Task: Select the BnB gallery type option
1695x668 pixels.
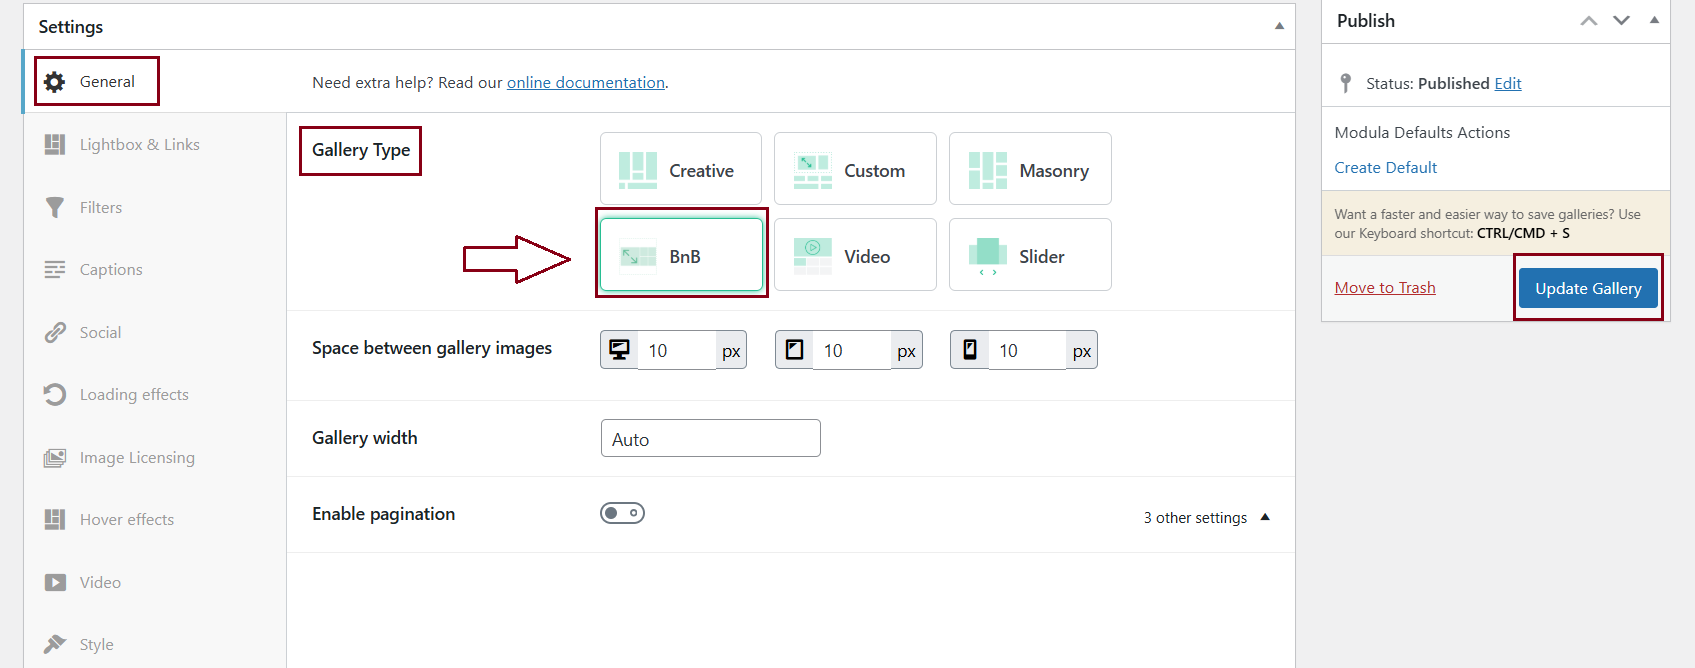Action: coord(682,256)
